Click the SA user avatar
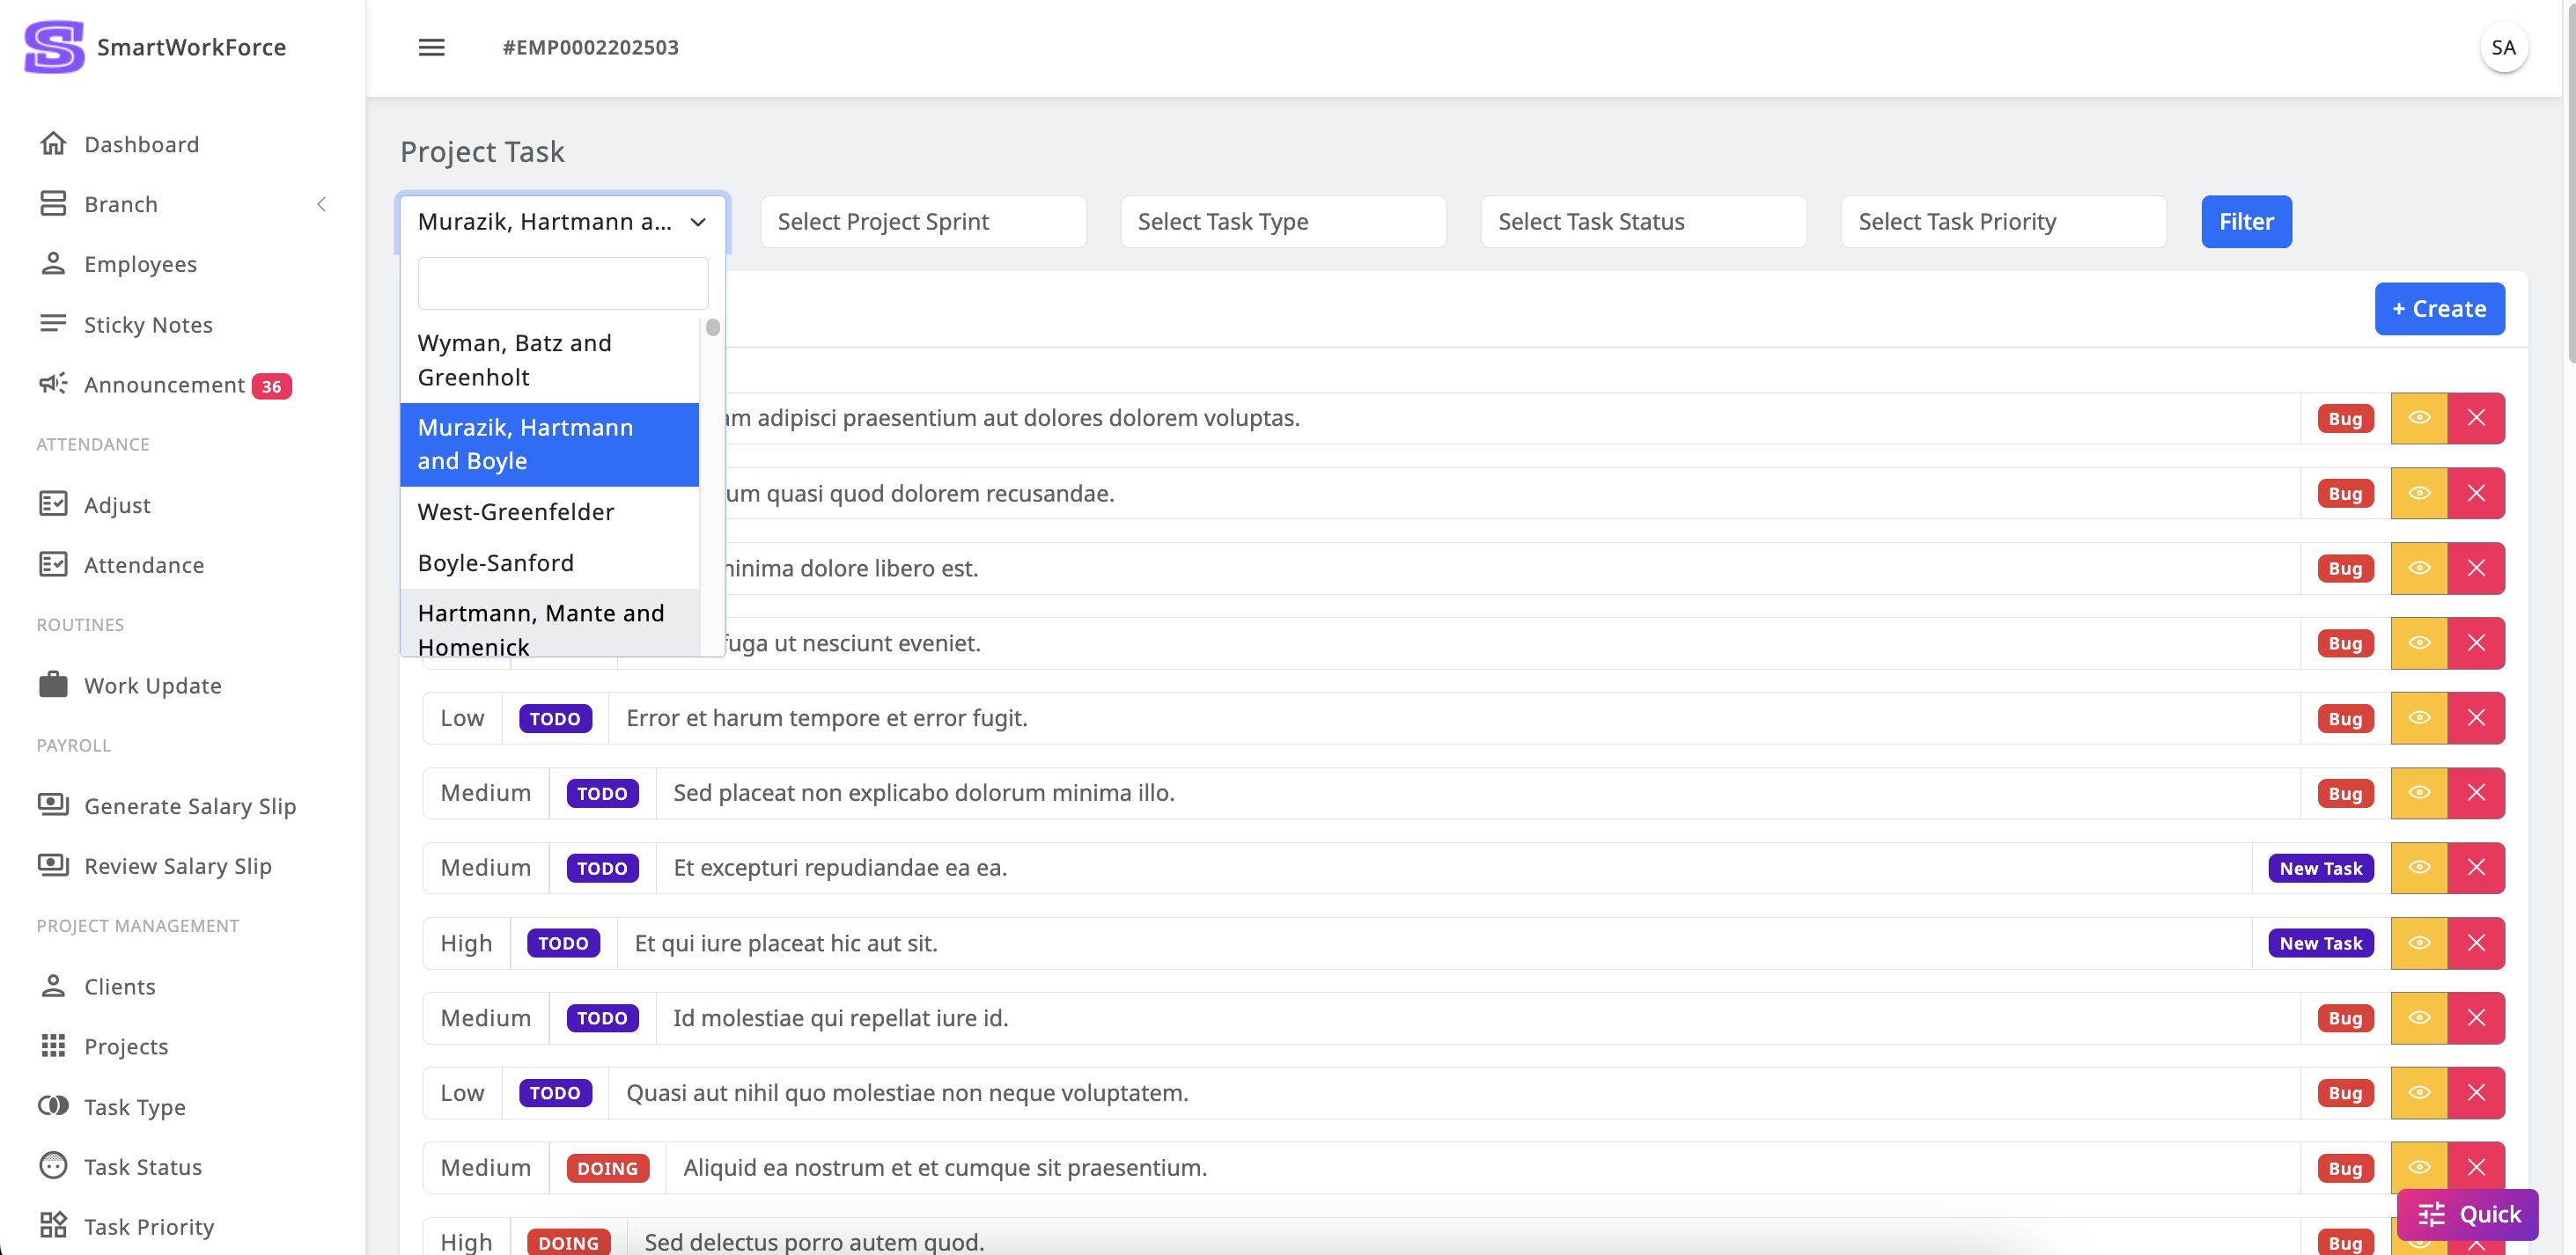This screenshot has height=1255, width=2576. 2503,47
